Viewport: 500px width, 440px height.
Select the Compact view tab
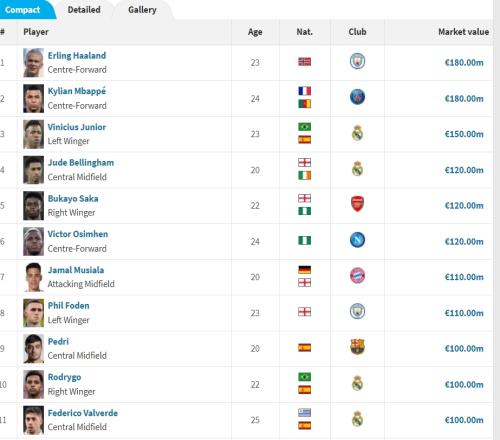click(x=22, y=10)
